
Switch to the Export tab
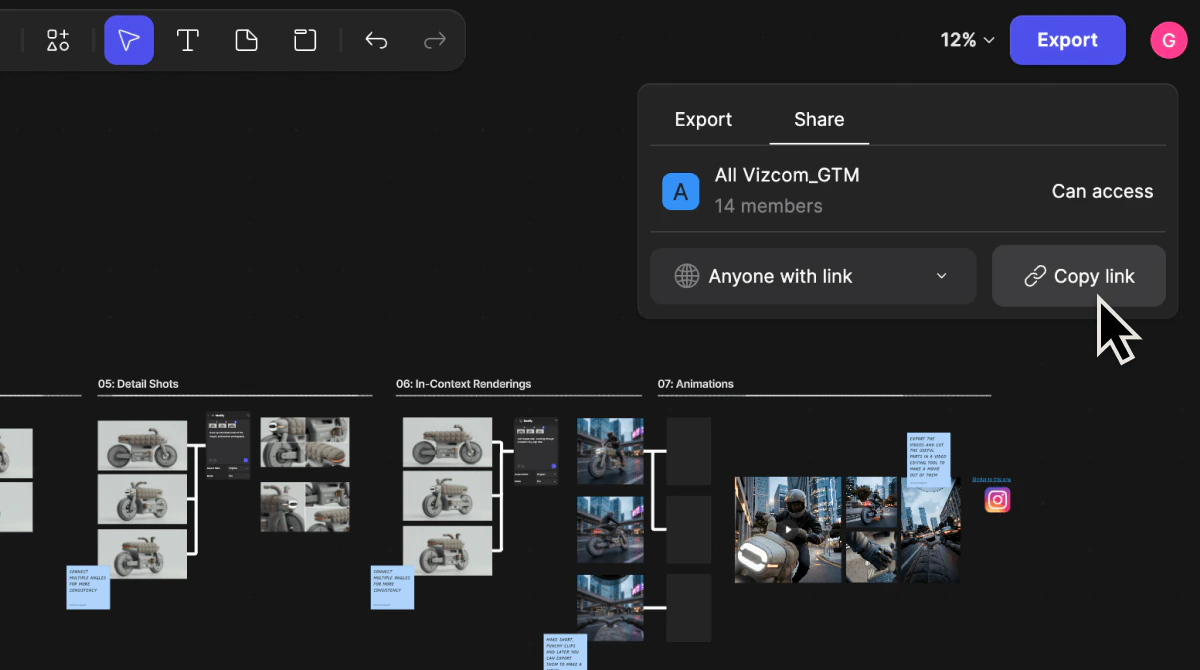[x=703, y=119]
